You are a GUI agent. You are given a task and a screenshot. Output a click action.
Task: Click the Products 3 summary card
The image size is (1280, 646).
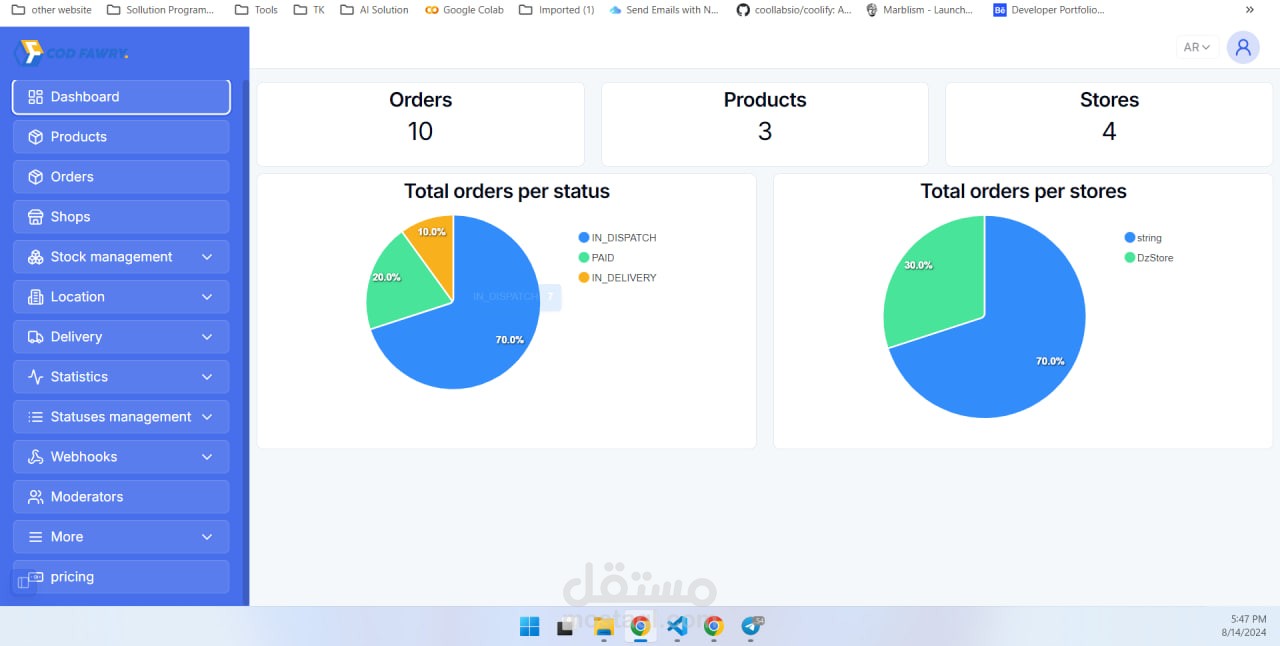pos(765,124)
